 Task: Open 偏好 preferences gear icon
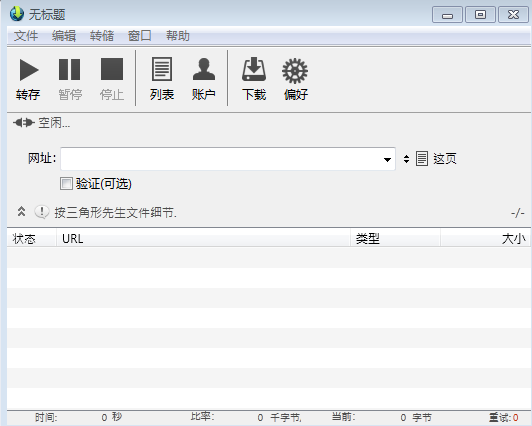pos(295,71)
